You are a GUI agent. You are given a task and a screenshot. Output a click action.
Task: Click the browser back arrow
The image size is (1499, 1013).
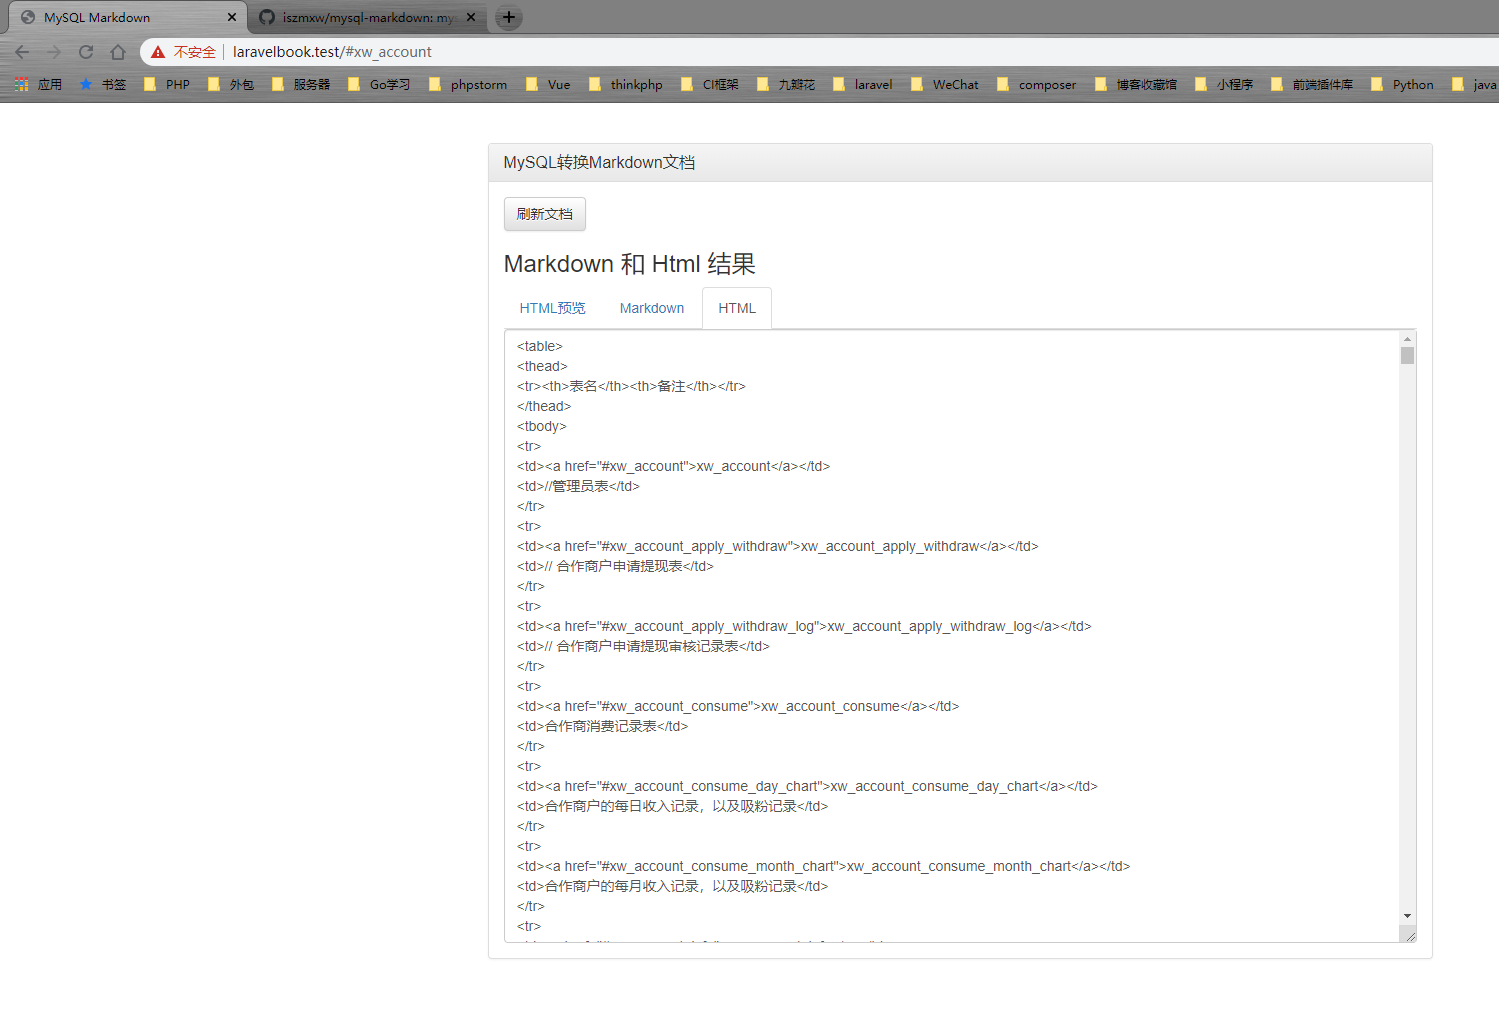[x=22, y=52]
